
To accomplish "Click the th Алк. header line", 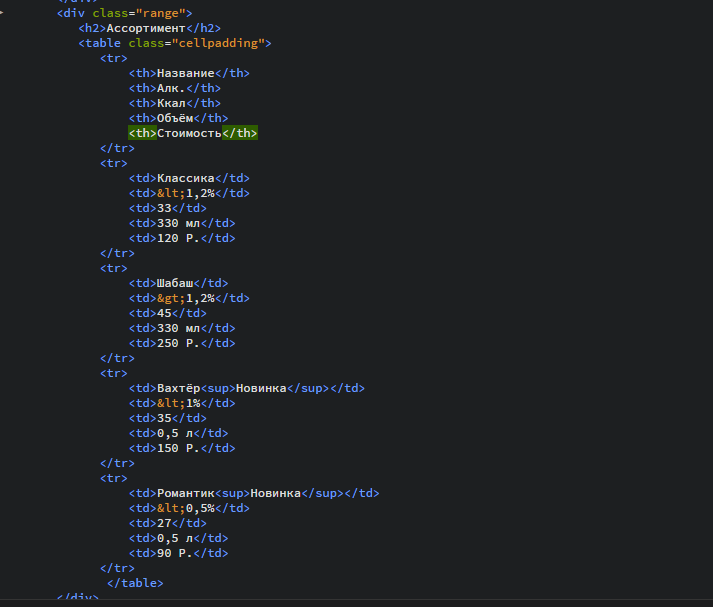I will pyautogui.click(x=175, y=88).
